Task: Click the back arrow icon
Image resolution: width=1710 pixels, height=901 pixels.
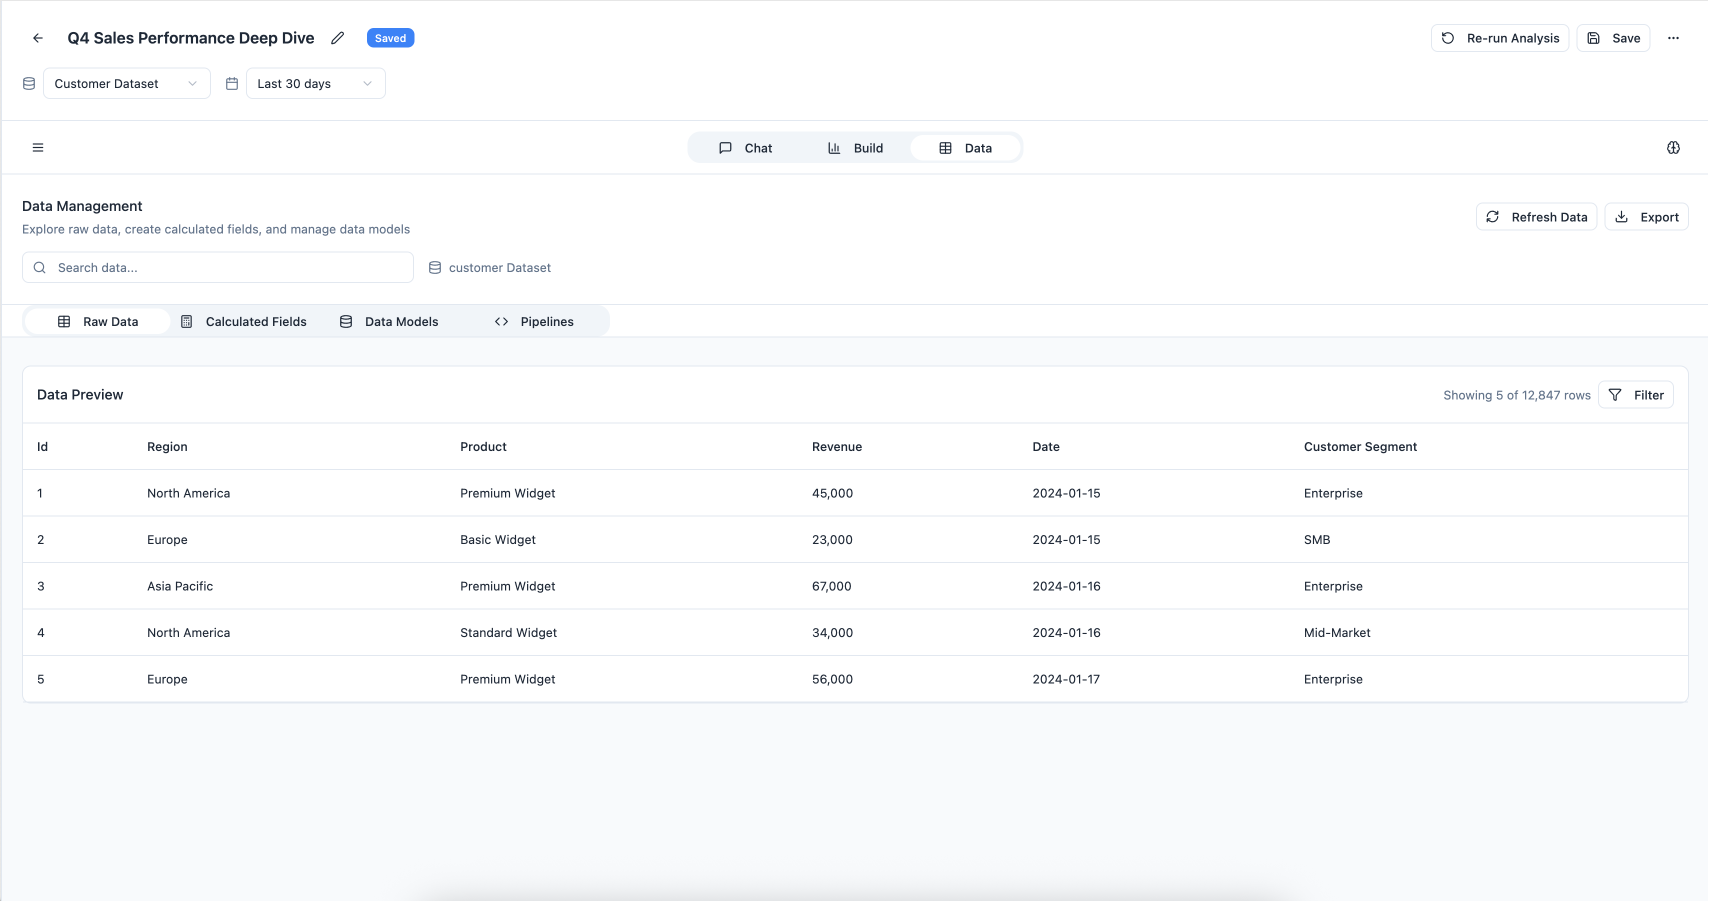Action: click(x=38, y=38)
